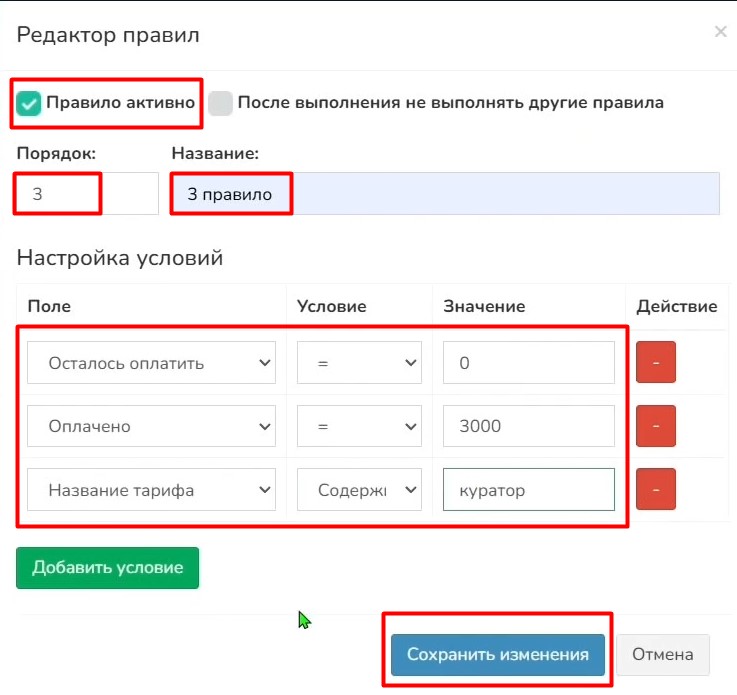Open condition dropdown in "Осталось оплатить" row
The height and width of the screenshot is (695, 737).
tap(359, 363)
